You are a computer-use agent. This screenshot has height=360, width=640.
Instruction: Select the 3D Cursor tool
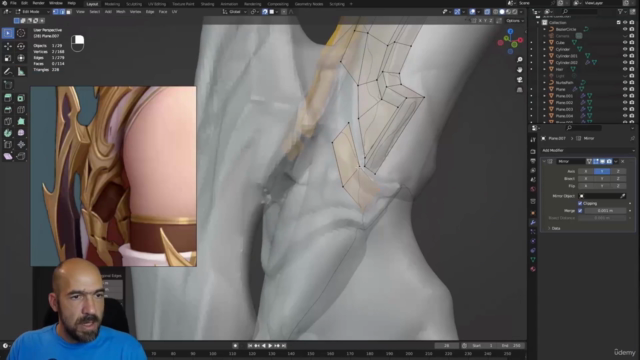point(21,33)
